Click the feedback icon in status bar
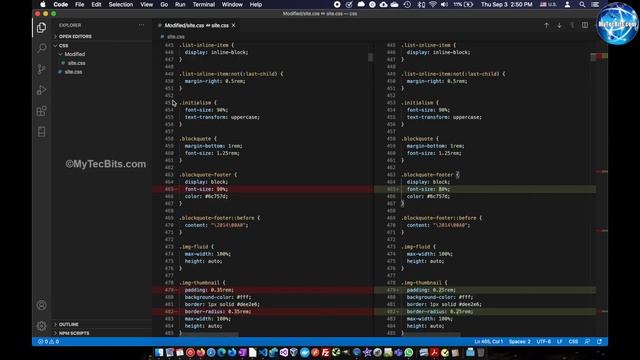Screen dimensions: 640x360 [587, 342]
